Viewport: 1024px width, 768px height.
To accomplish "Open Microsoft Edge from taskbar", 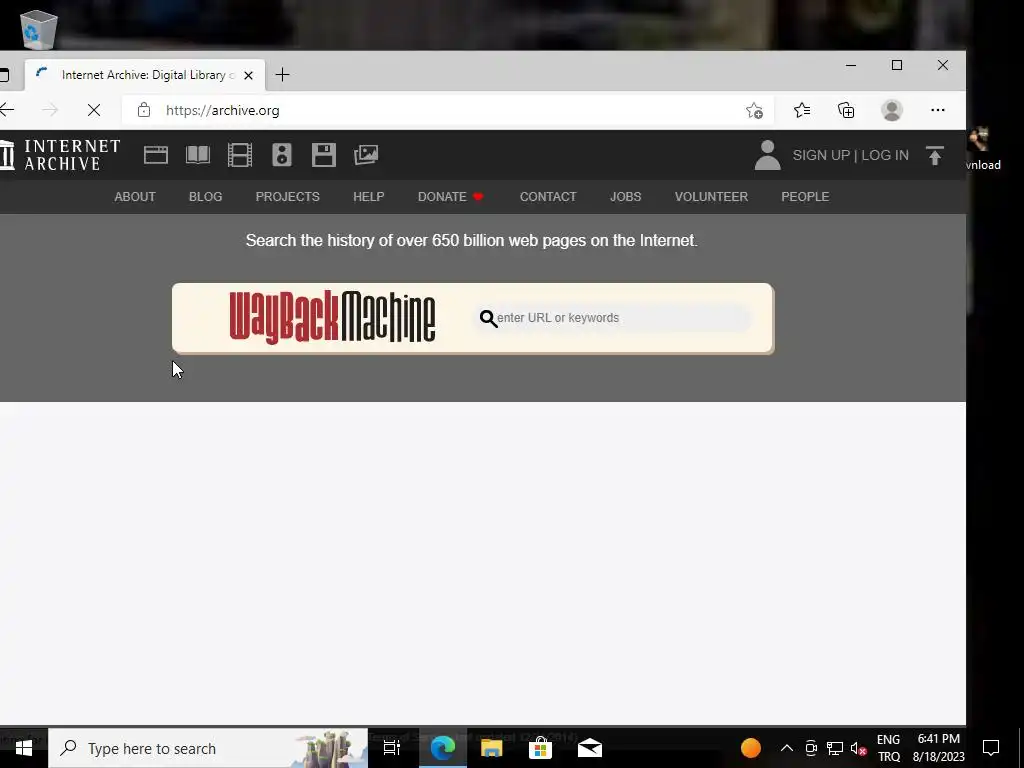I will (442, 748).
